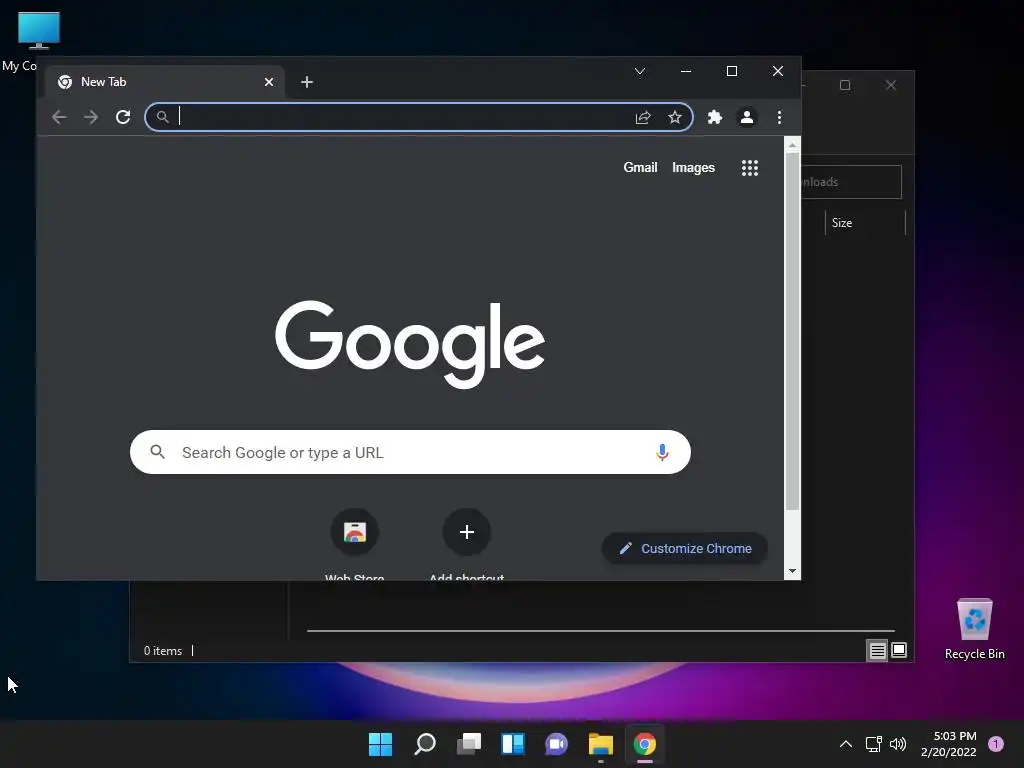Open the Chrome profile avatar

coord(746,118)
